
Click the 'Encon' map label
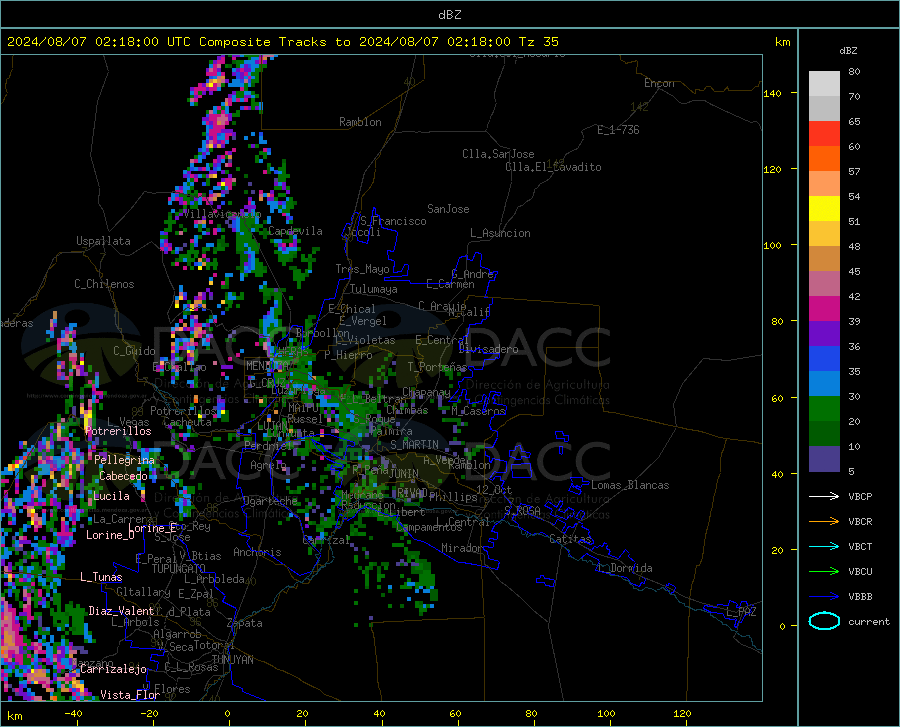point(659,83)
